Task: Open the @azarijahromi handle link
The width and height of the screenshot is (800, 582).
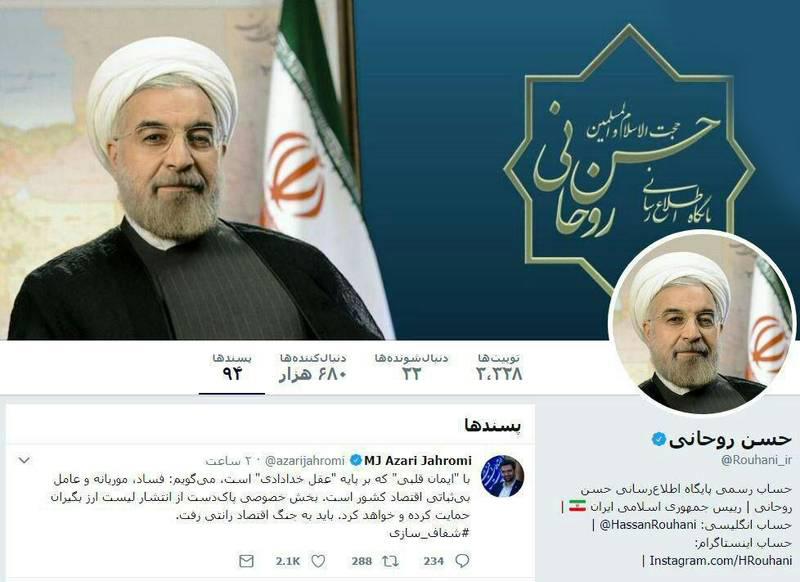Action: coord(305,461)
